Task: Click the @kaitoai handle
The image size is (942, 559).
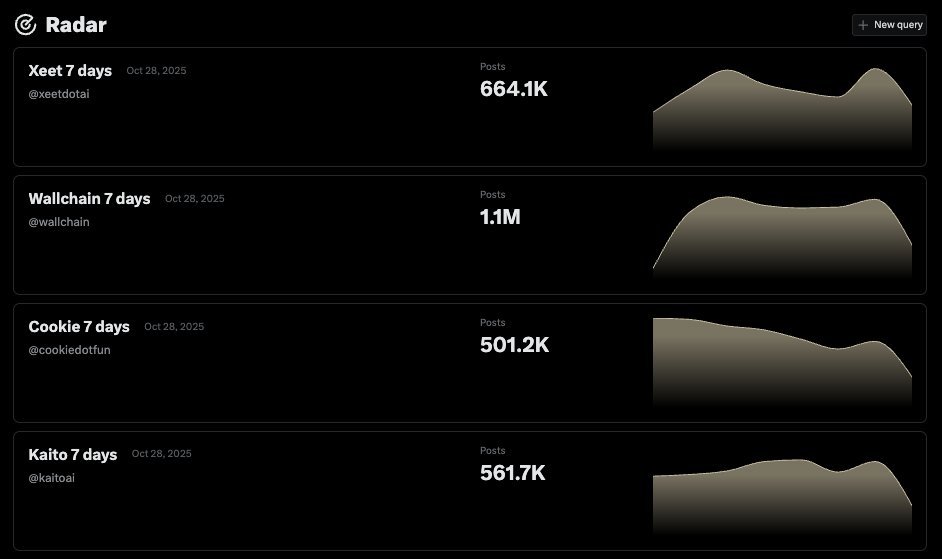Action: 52,478
